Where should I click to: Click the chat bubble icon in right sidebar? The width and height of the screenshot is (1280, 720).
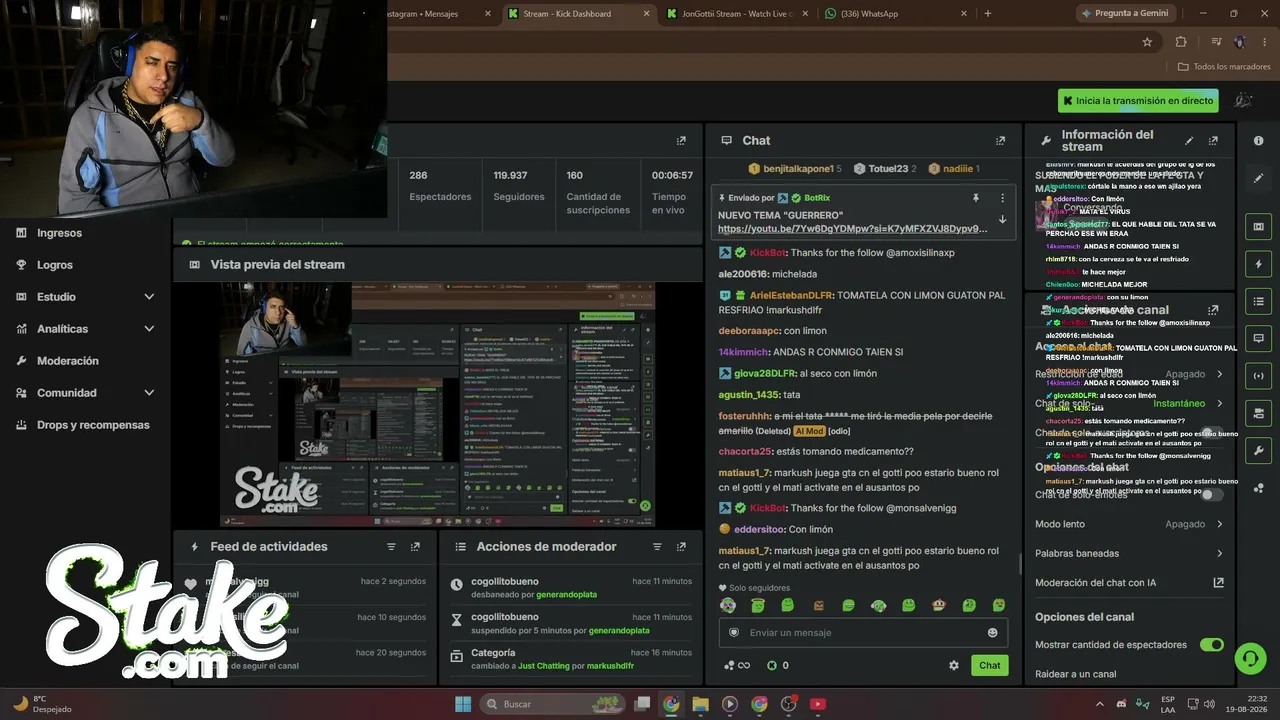click(x=1258, y=338)
